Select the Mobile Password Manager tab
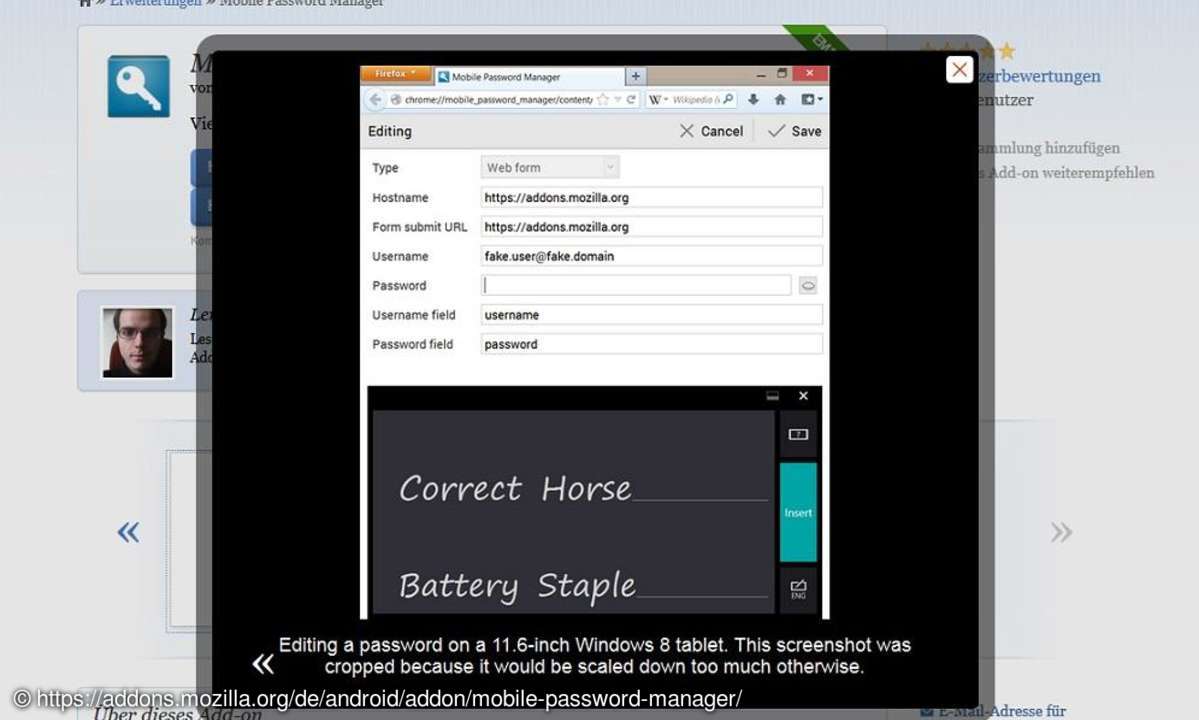1199x720 pixels. point(529,76)
